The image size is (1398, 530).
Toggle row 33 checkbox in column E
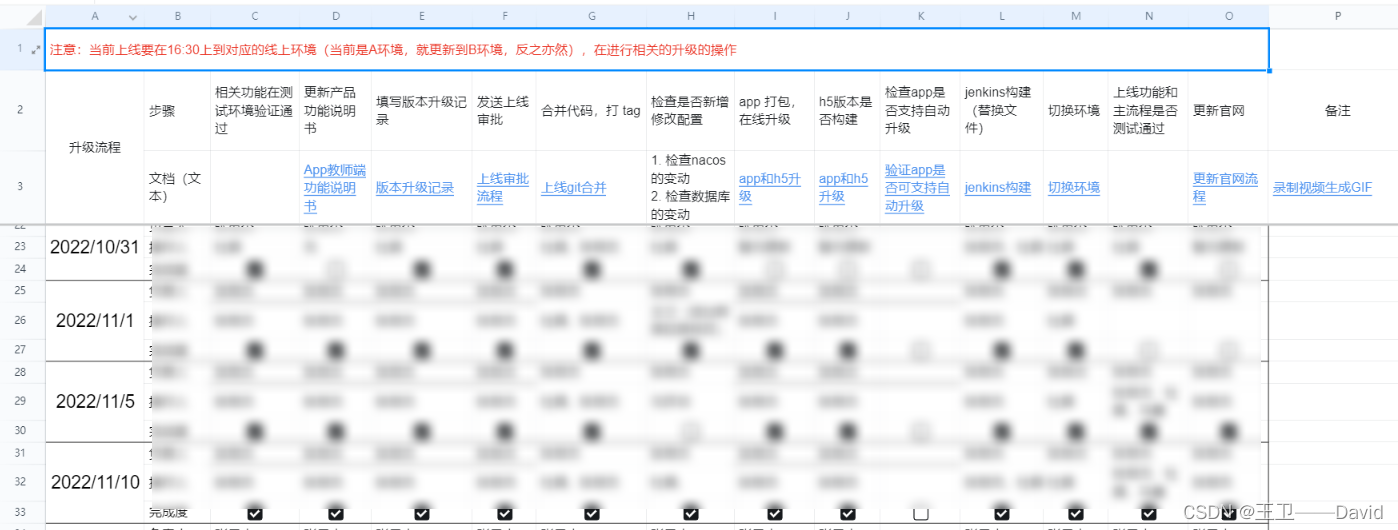421,513
